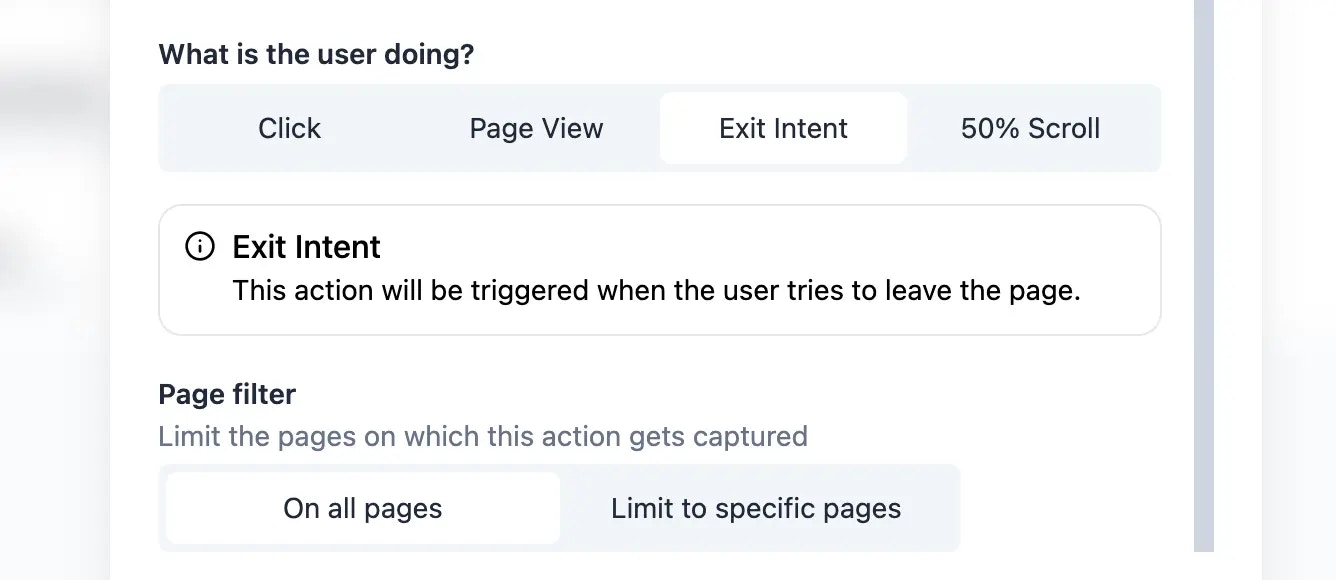The height and width of the screenshot is (580, 1336).
Task: Click the "What is the user doing?" heading
Action: pos(316,54)
